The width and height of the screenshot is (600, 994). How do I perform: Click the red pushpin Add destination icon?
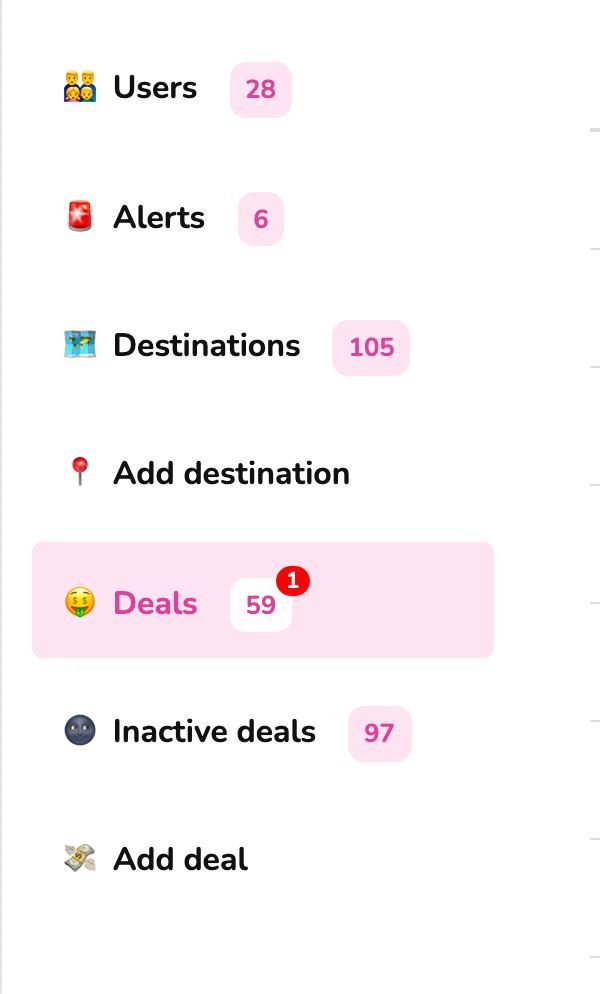tap(80, 472)
